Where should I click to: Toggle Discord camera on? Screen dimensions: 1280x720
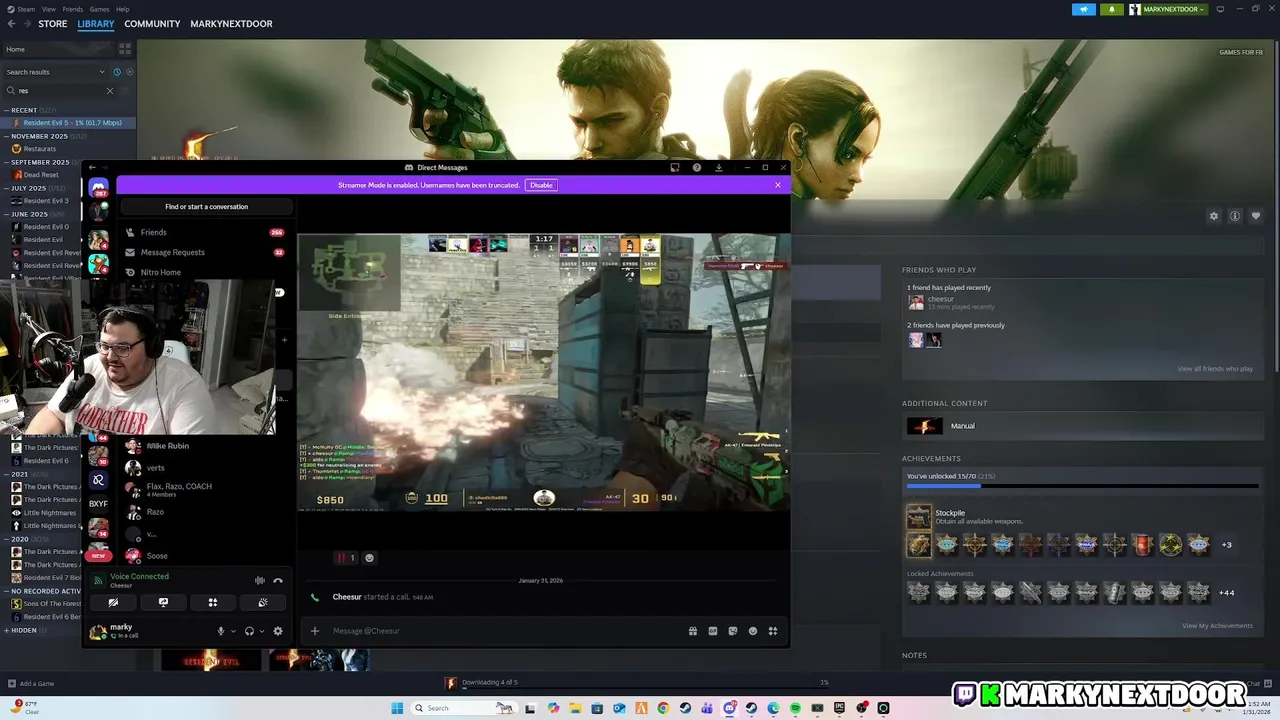point(113,602)
